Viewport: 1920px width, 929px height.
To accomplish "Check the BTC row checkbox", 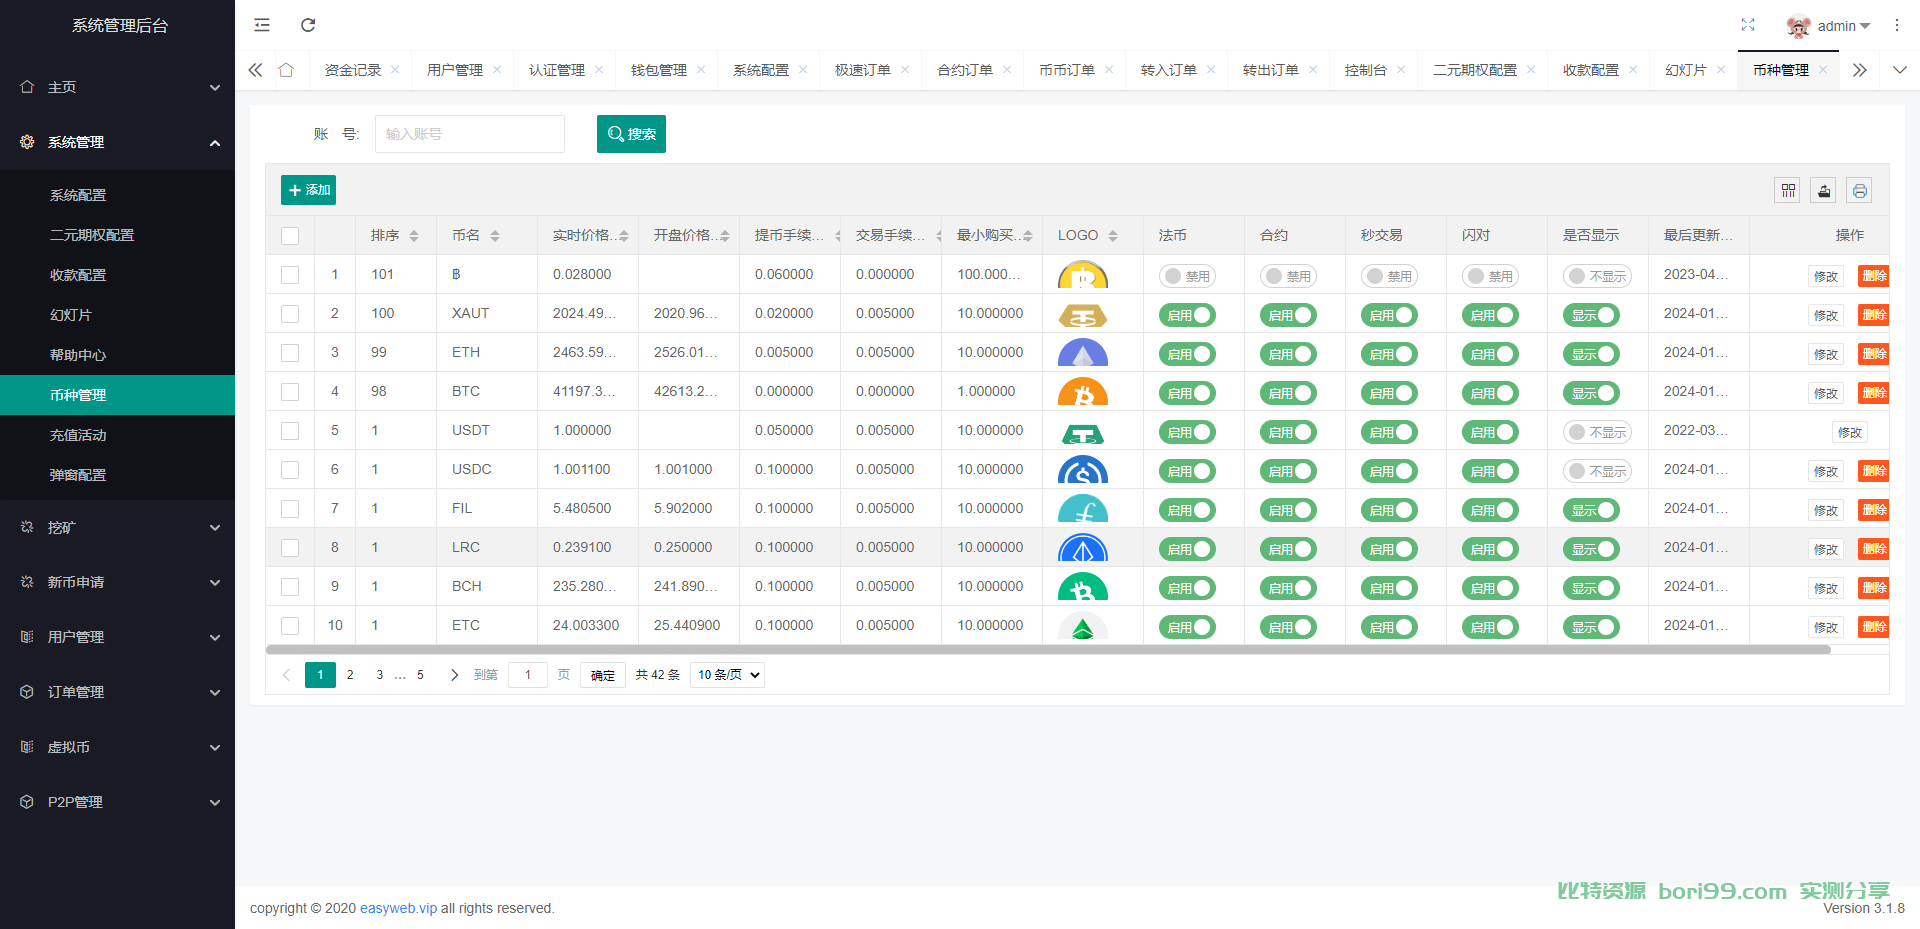I will point(290,392).
